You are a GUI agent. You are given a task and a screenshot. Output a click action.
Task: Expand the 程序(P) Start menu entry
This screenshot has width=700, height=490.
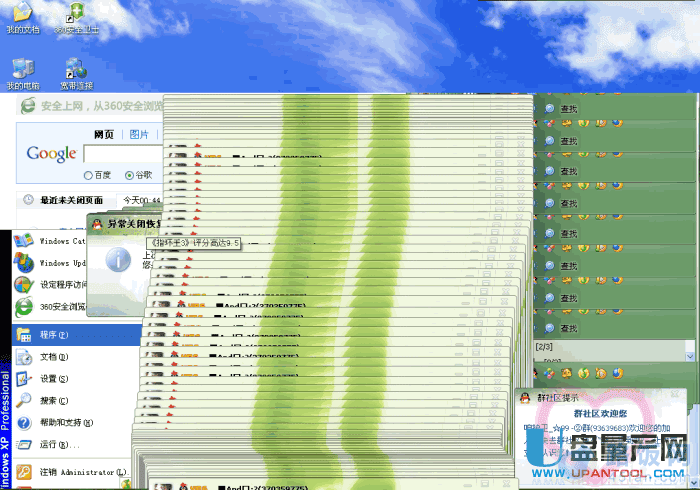click(77, 335)
